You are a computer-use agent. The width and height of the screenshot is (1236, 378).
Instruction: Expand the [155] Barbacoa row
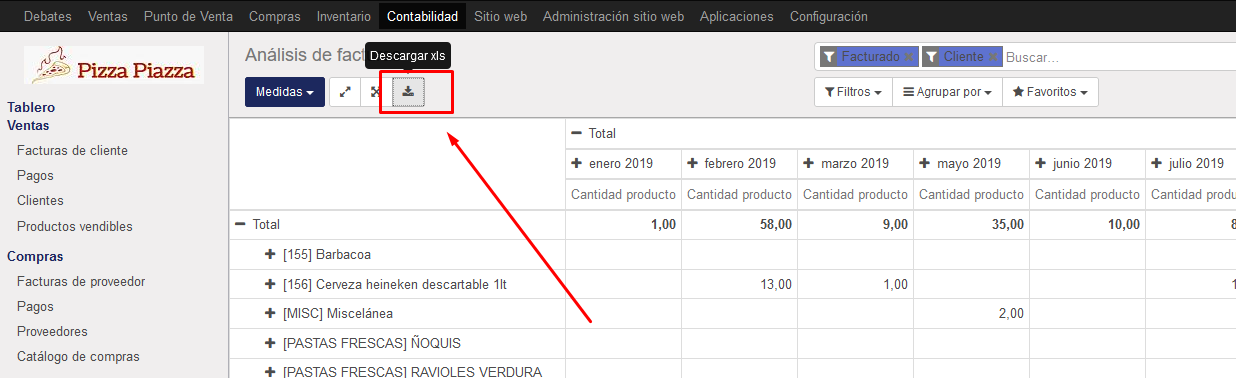(270, 254)
